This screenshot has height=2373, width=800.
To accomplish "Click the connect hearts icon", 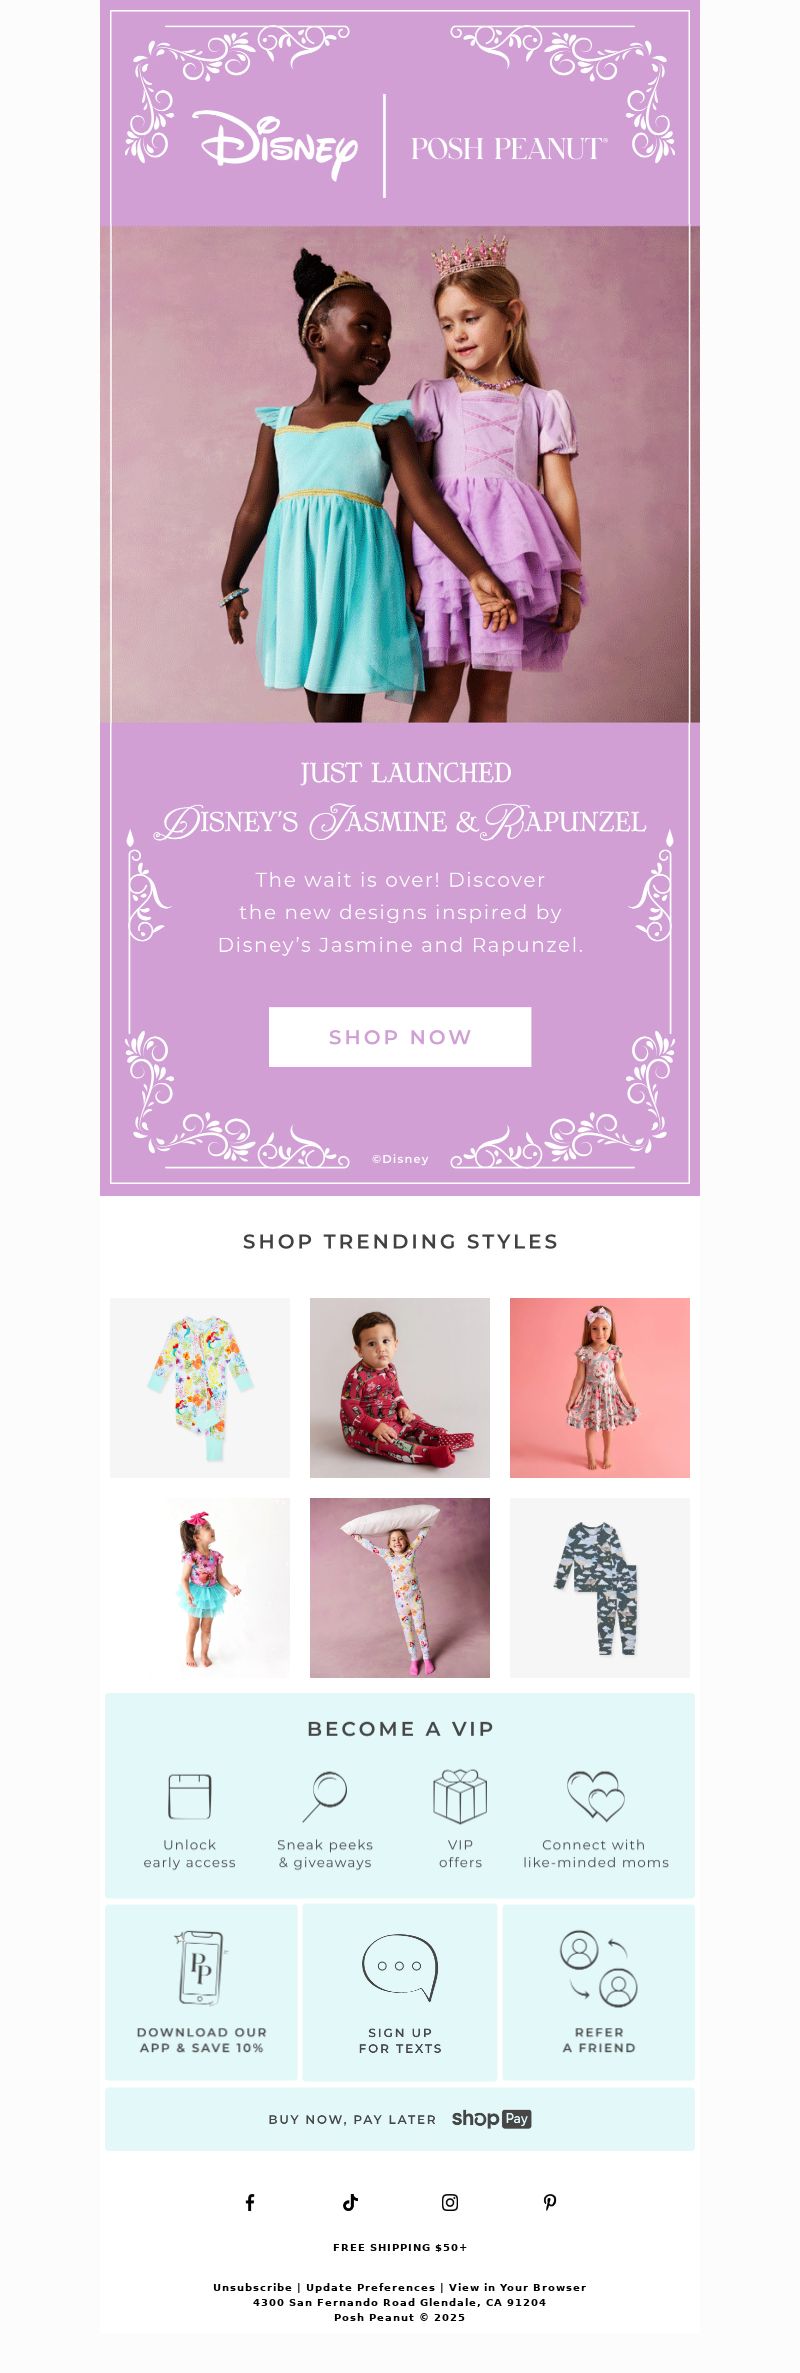I will 596,1796.
